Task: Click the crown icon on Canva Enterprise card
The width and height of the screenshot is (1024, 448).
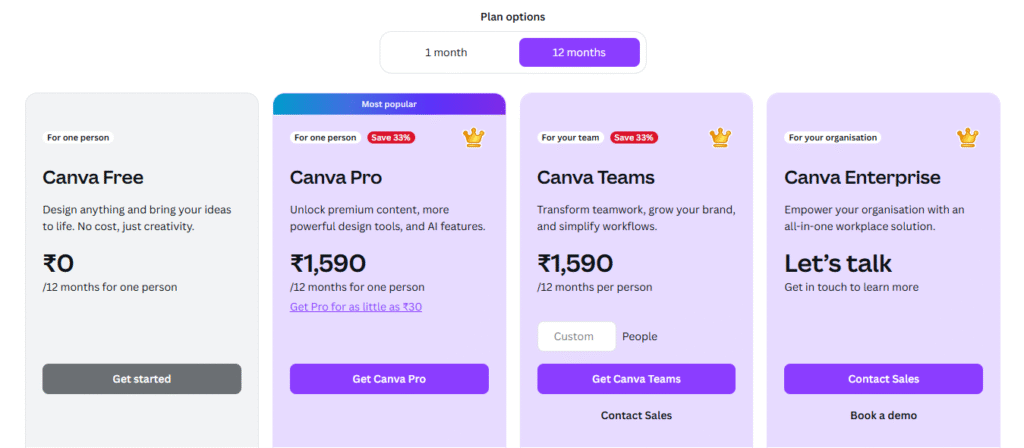Action: pyautogui.click(x=967, y=137)
